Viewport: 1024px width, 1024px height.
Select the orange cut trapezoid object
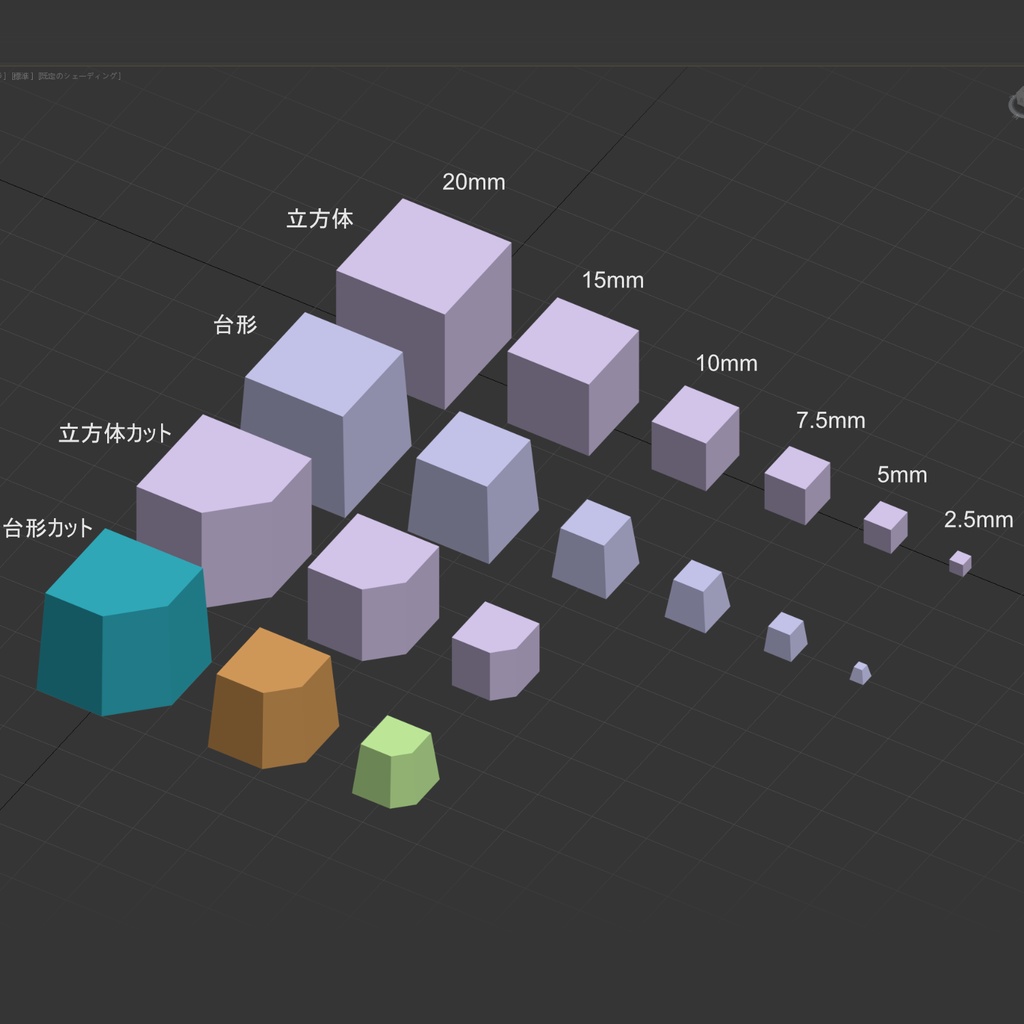tap(274, 698)
